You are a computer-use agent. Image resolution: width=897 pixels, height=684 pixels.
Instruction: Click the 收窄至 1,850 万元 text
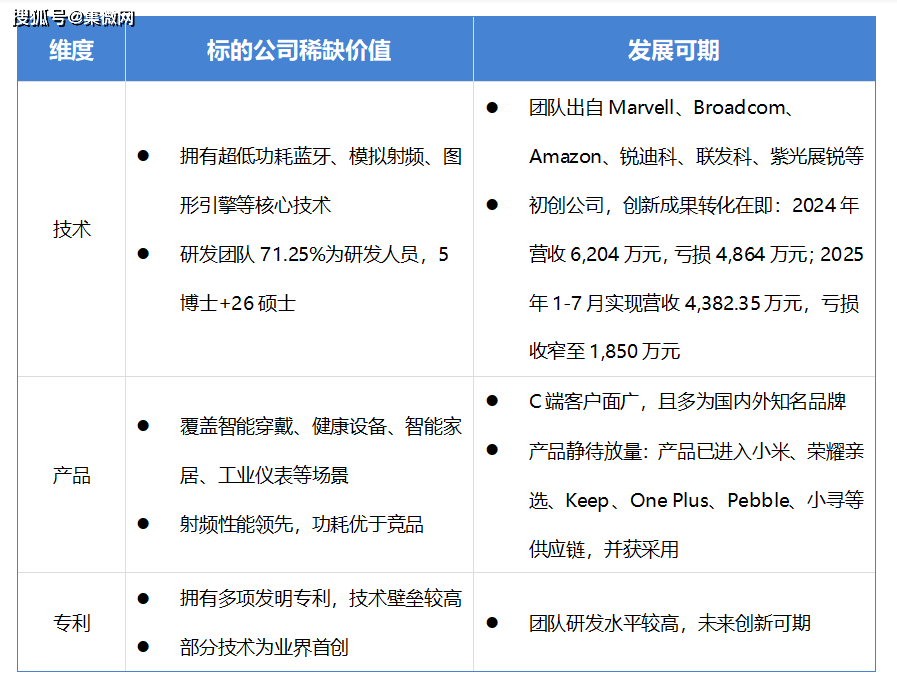pos(604,352)
